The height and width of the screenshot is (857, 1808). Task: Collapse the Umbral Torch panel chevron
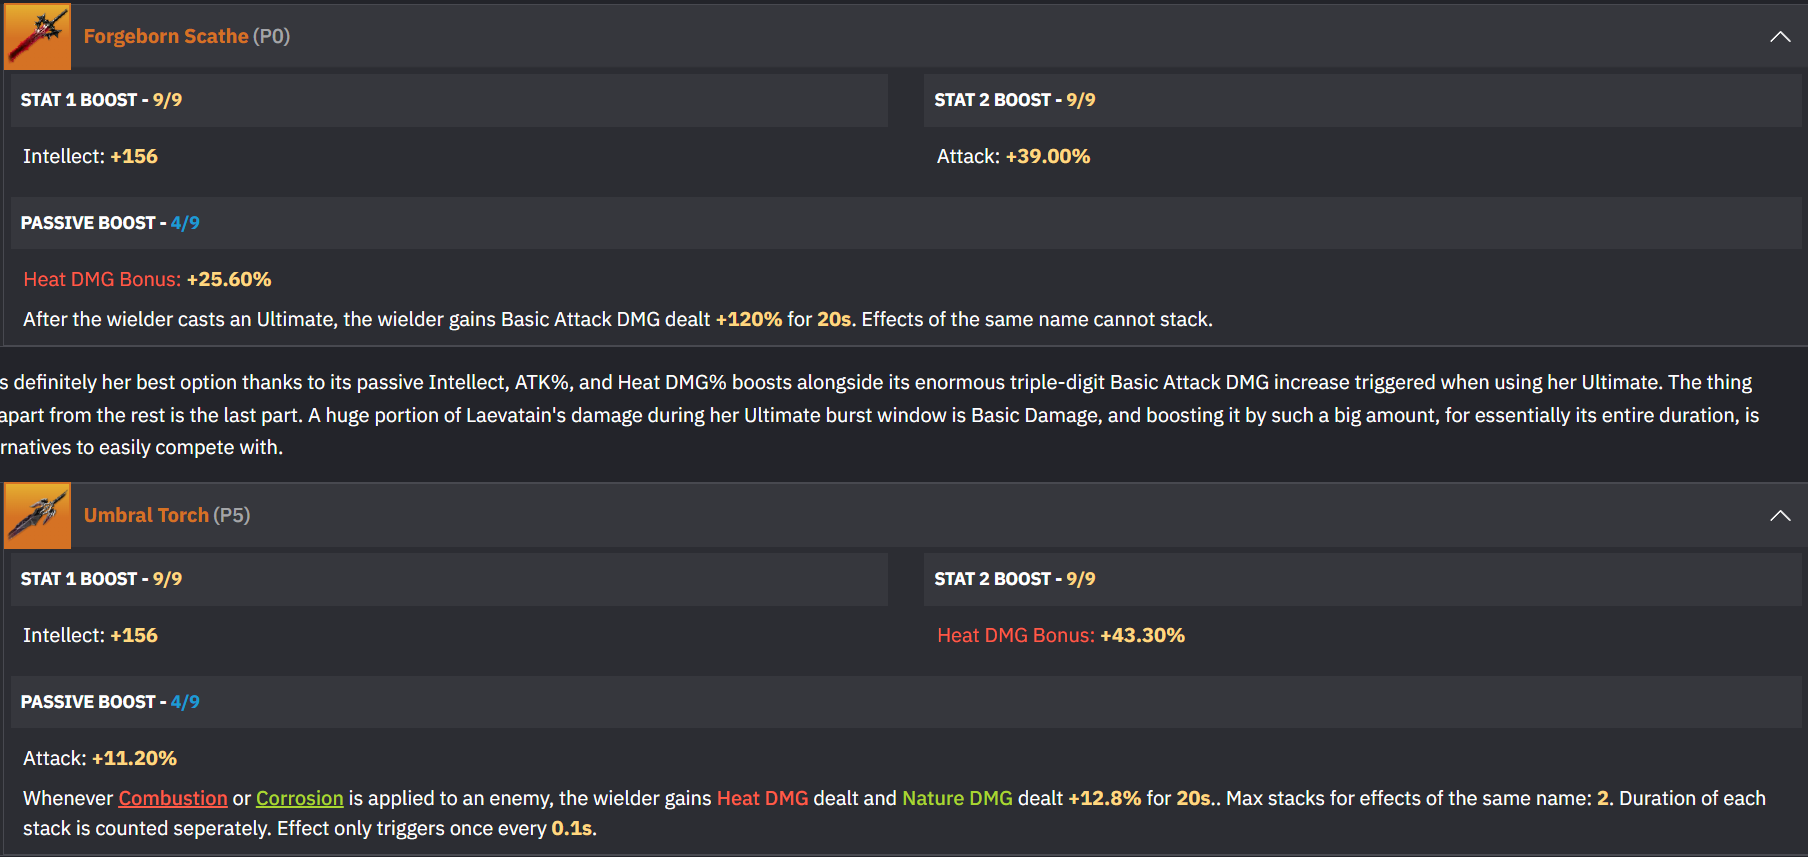(1780, 516)
